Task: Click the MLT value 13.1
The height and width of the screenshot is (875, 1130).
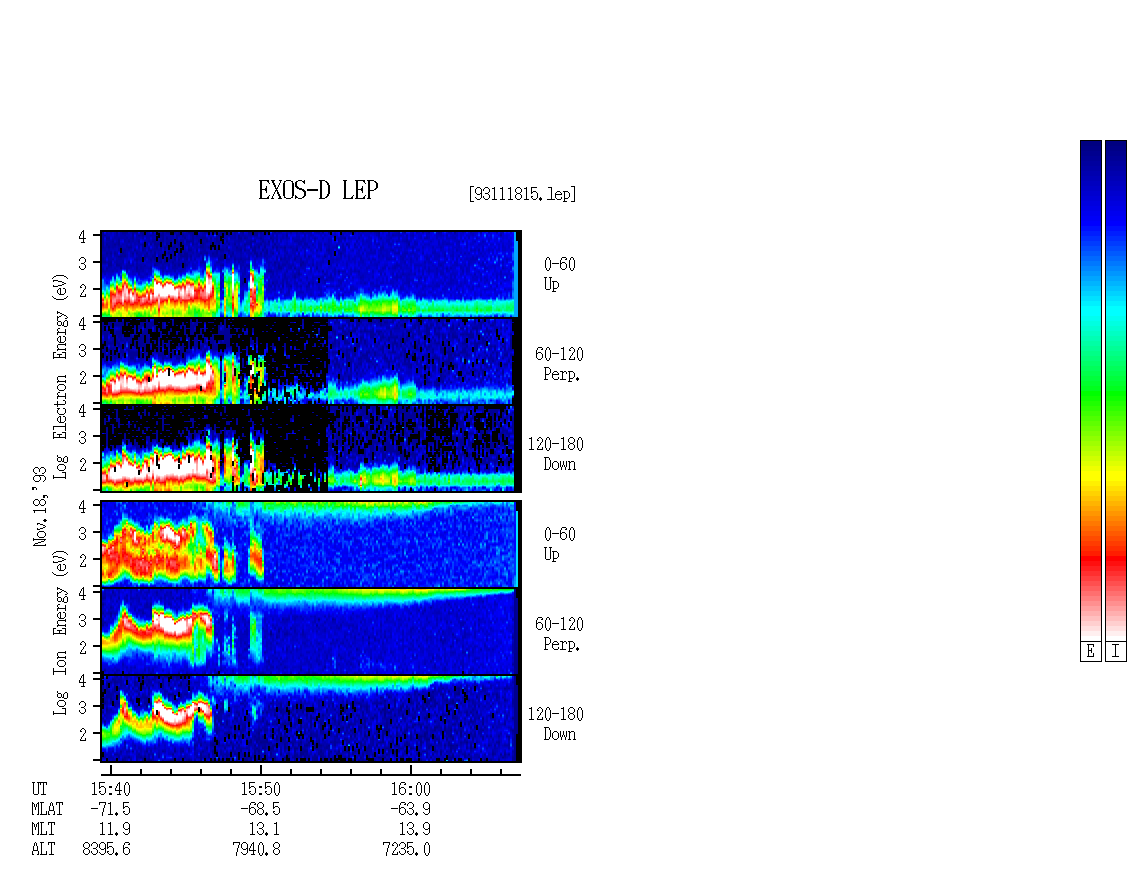Action: point(264,830)
